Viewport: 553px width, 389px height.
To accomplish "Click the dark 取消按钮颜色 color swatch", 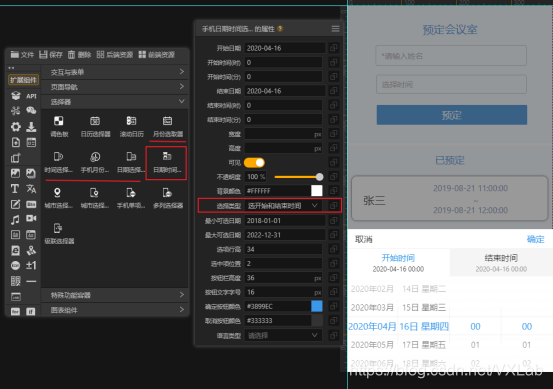I will (x=317, y=321).
